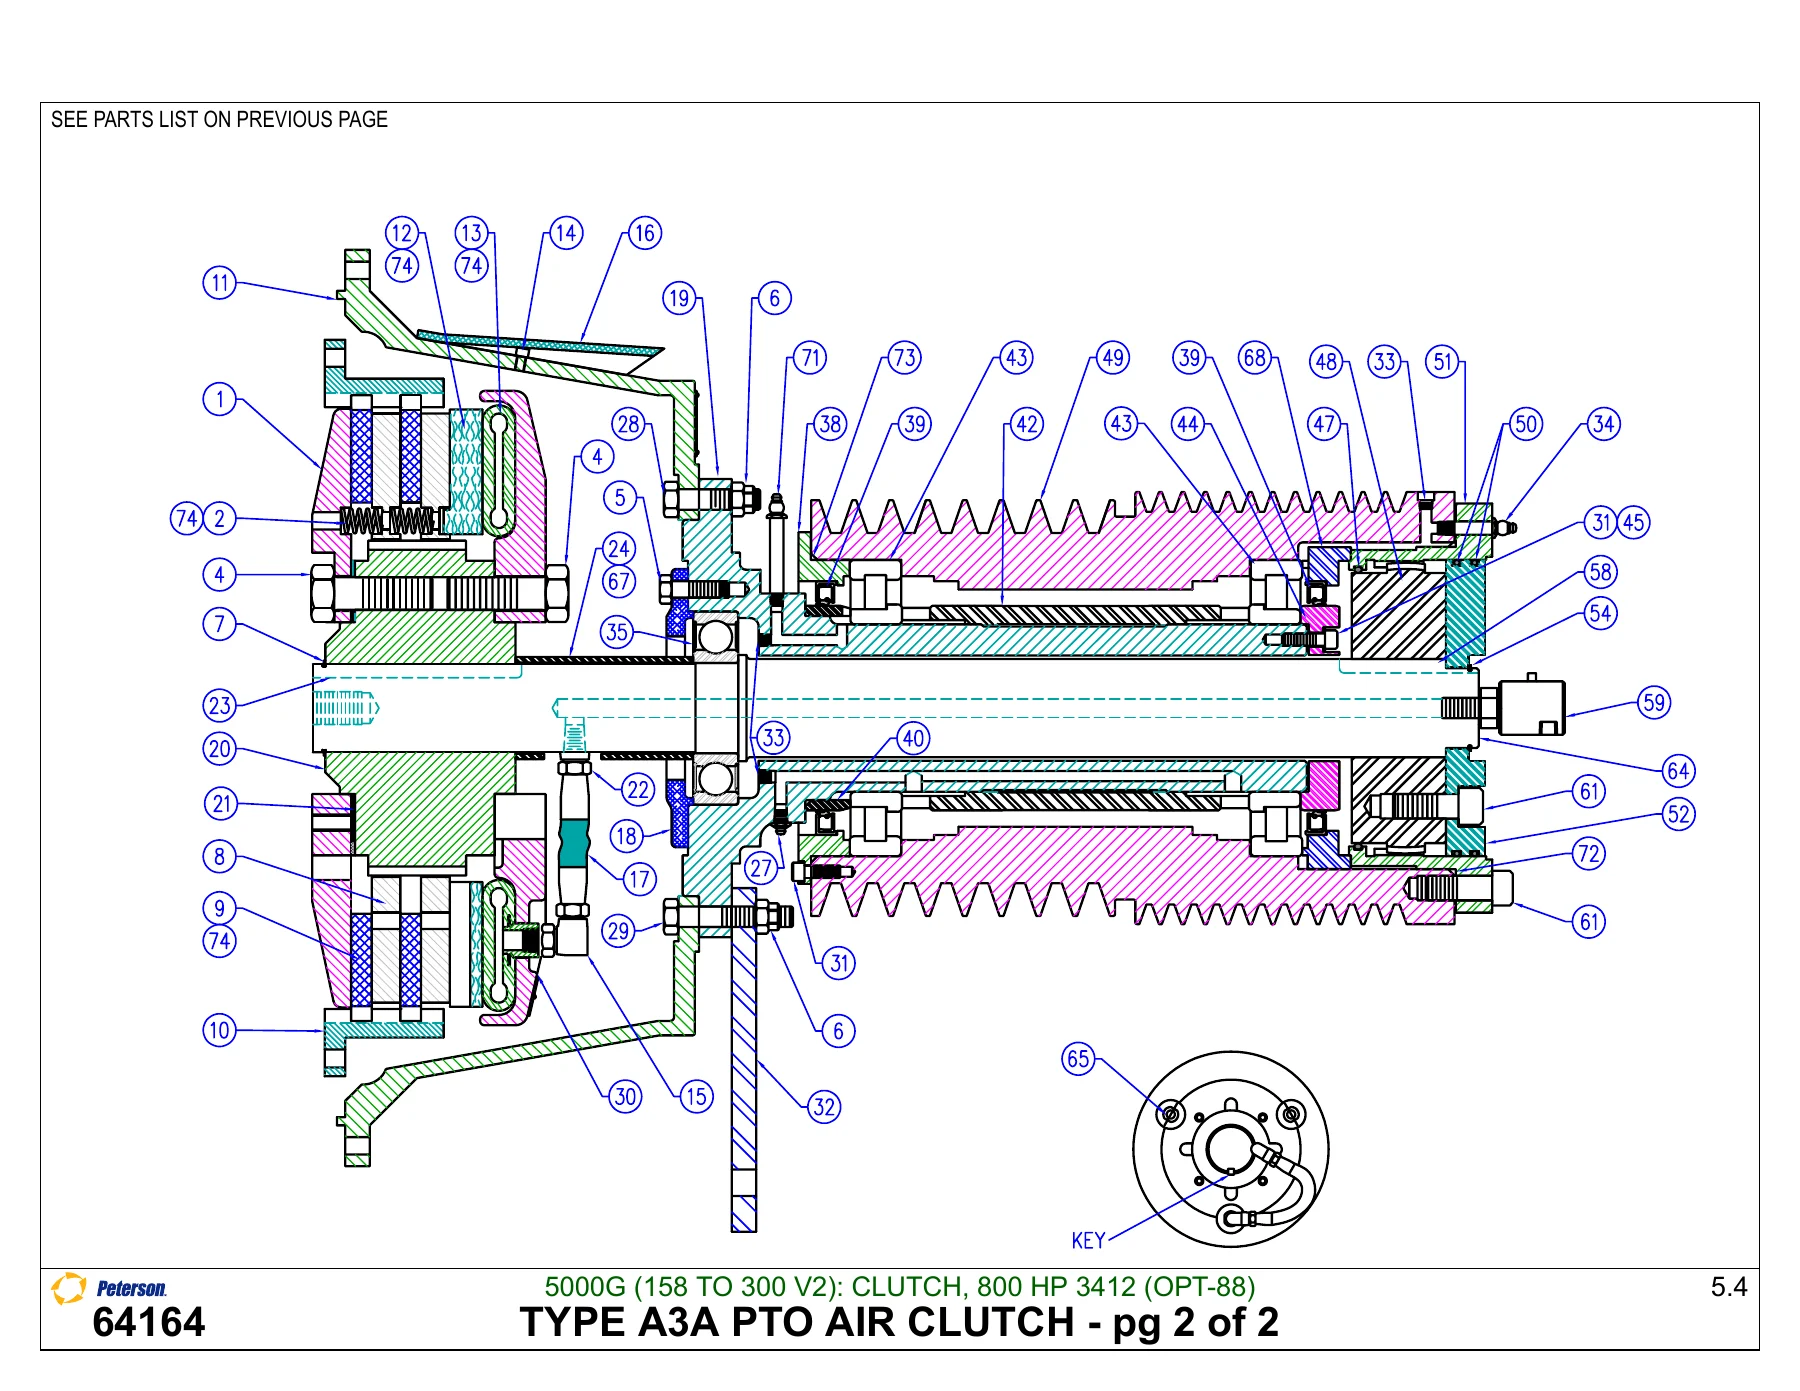Pick callout bubble 52
Viewport: 1800px width, 1391px height.
coord(1679,814)
